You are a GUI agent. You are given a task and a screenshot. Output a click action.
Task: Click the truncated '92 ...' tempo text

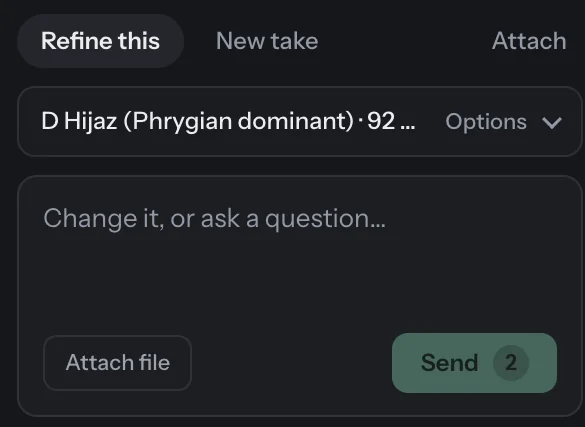coord(391,121)
